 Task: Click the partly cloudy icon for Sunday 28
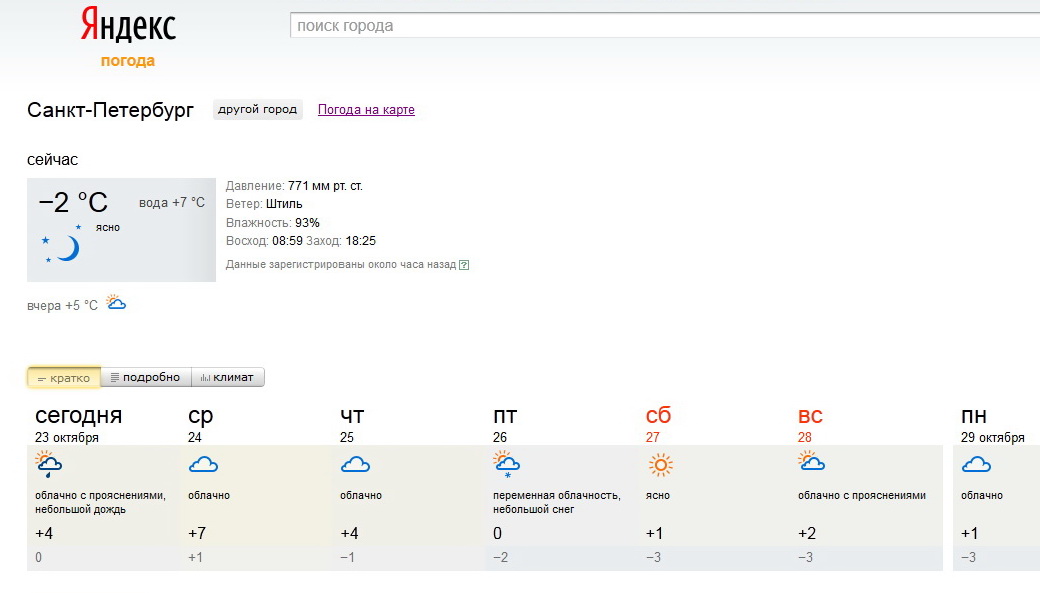[x=812, y=463]
